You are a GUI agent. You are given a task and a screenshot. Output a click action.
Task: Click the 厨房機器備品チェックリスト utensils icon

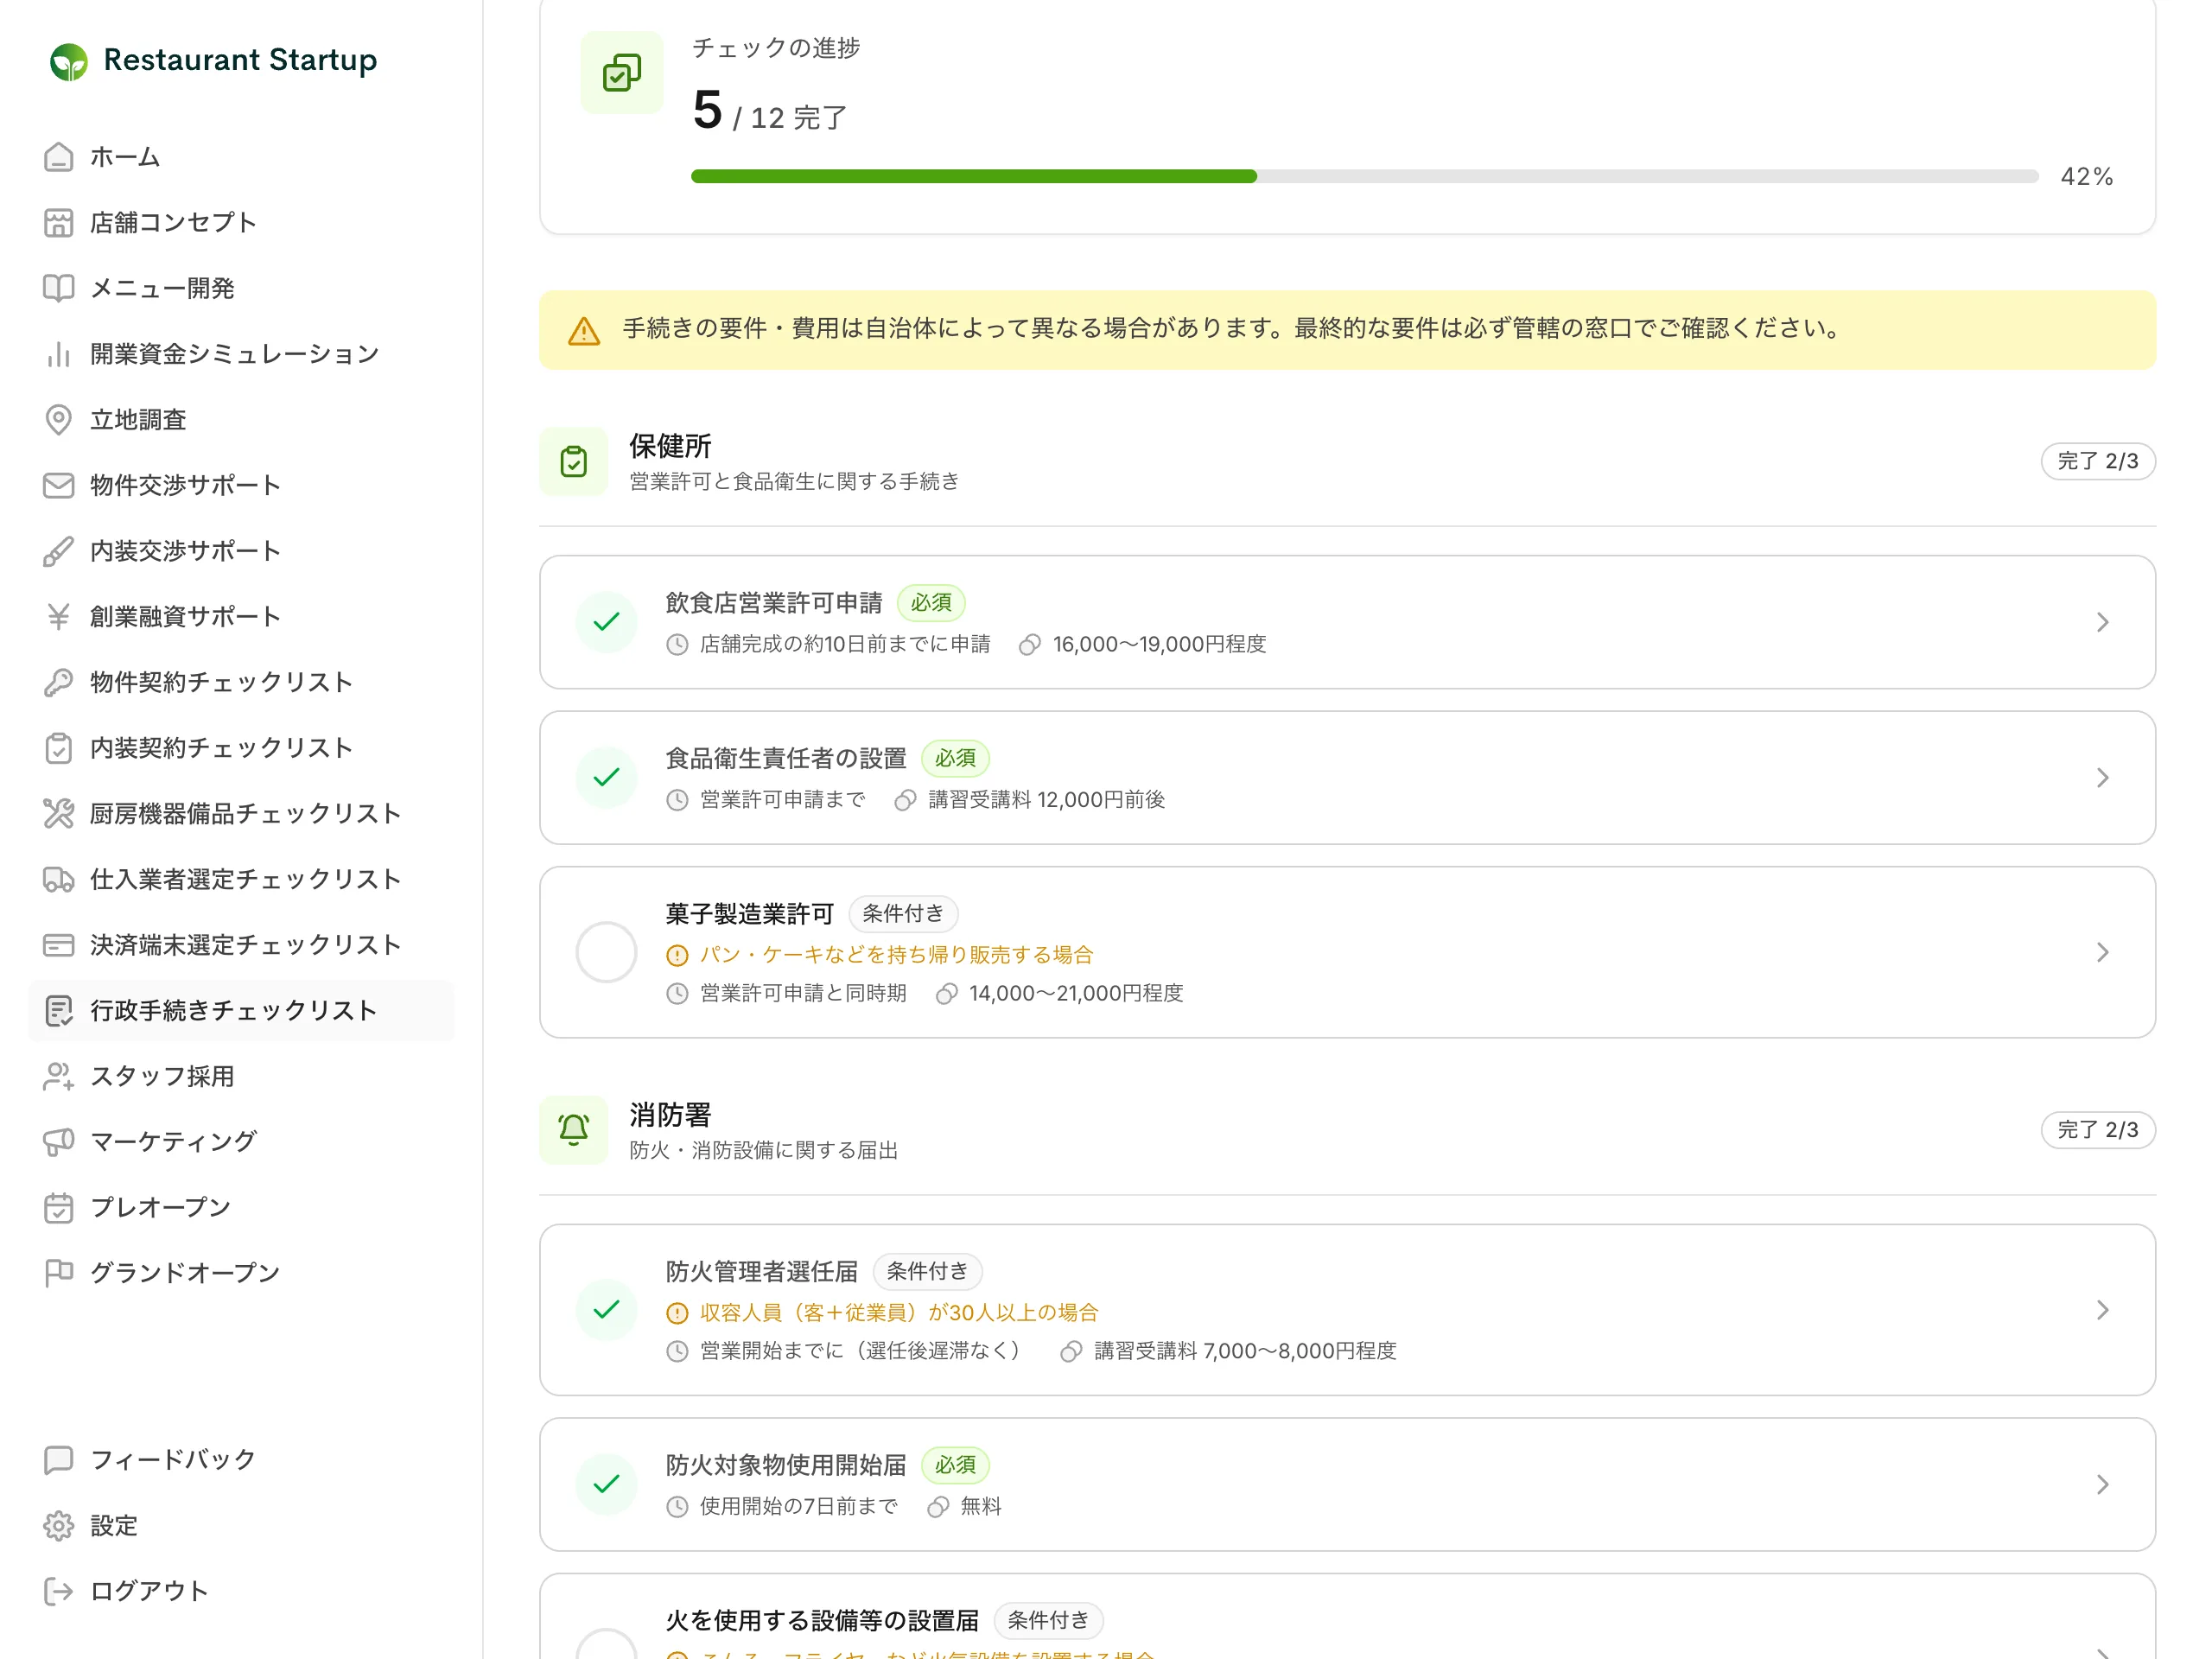point(59,813)
